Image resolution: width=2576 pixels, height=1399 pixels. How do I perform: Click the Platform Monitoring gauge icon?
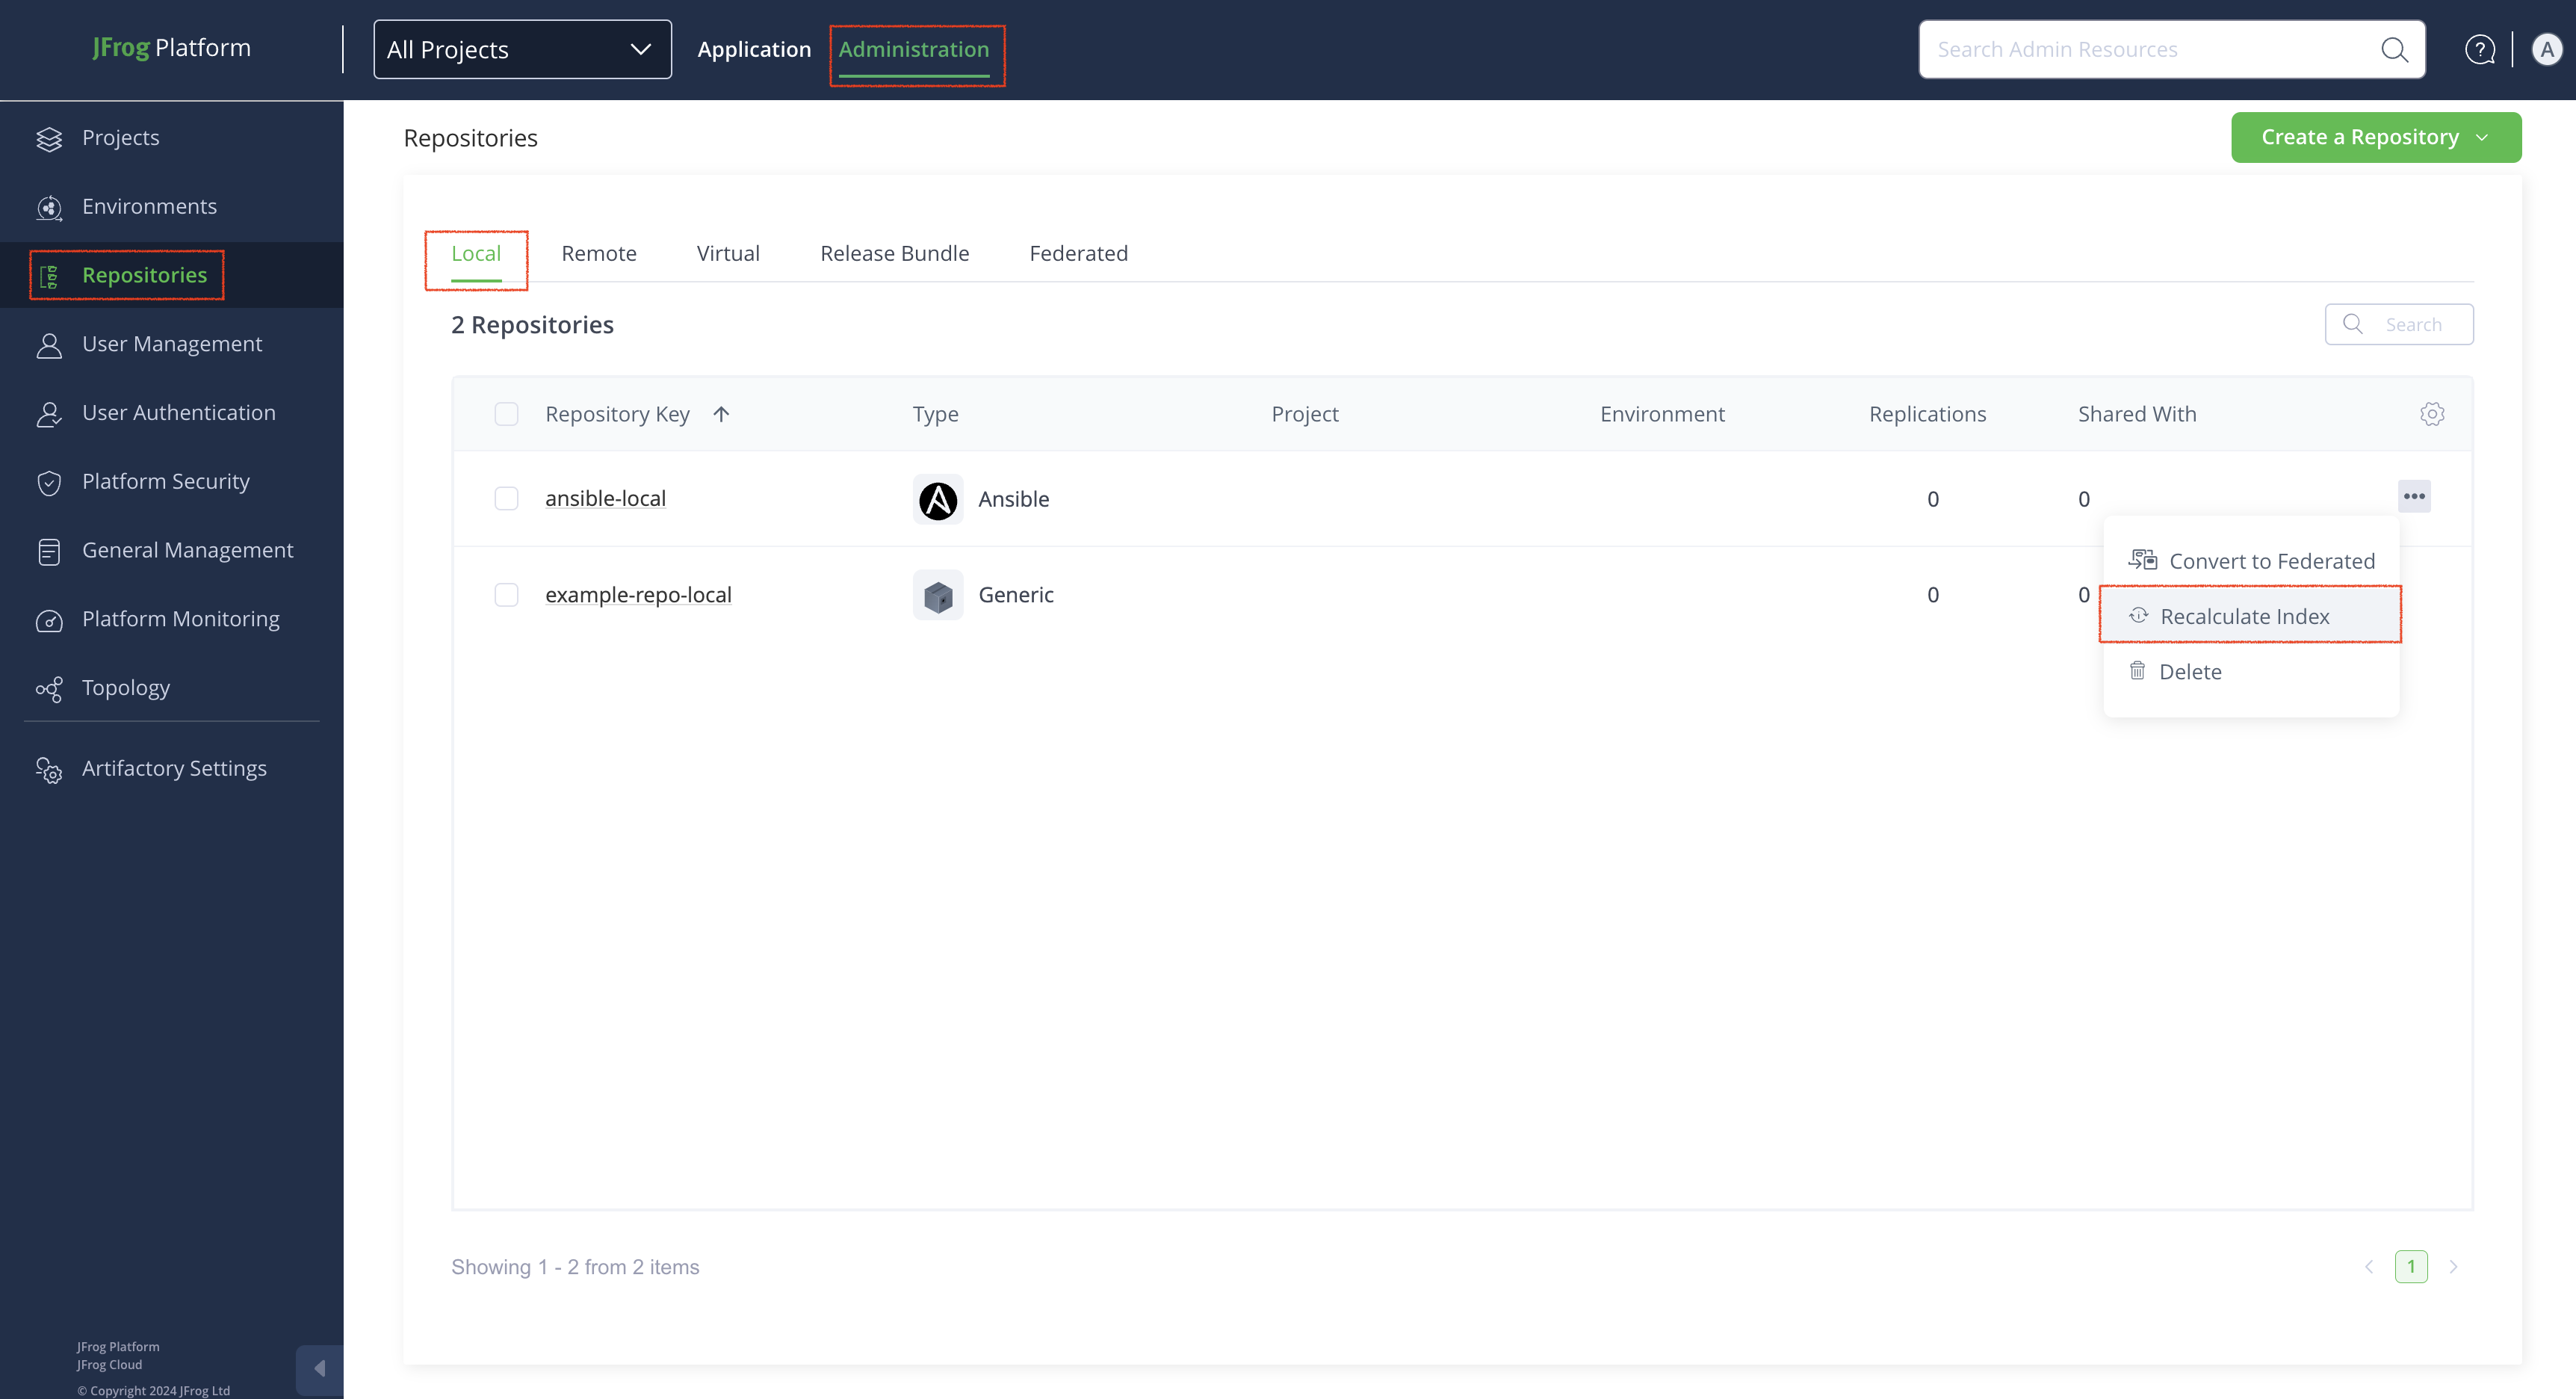(x=49, y=620)
